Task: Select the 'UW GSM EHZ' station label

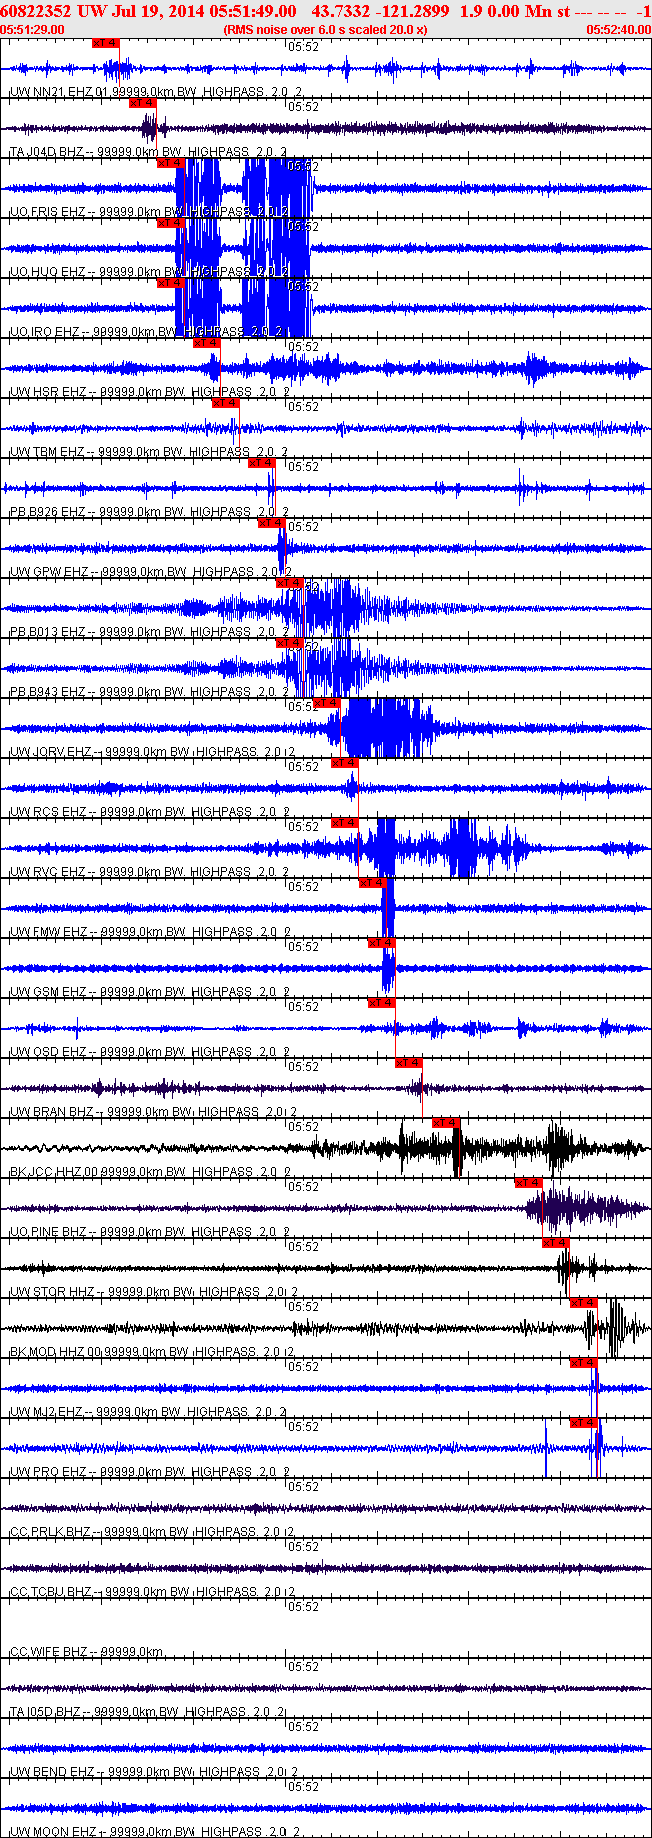Action: [x=48, y=992]
